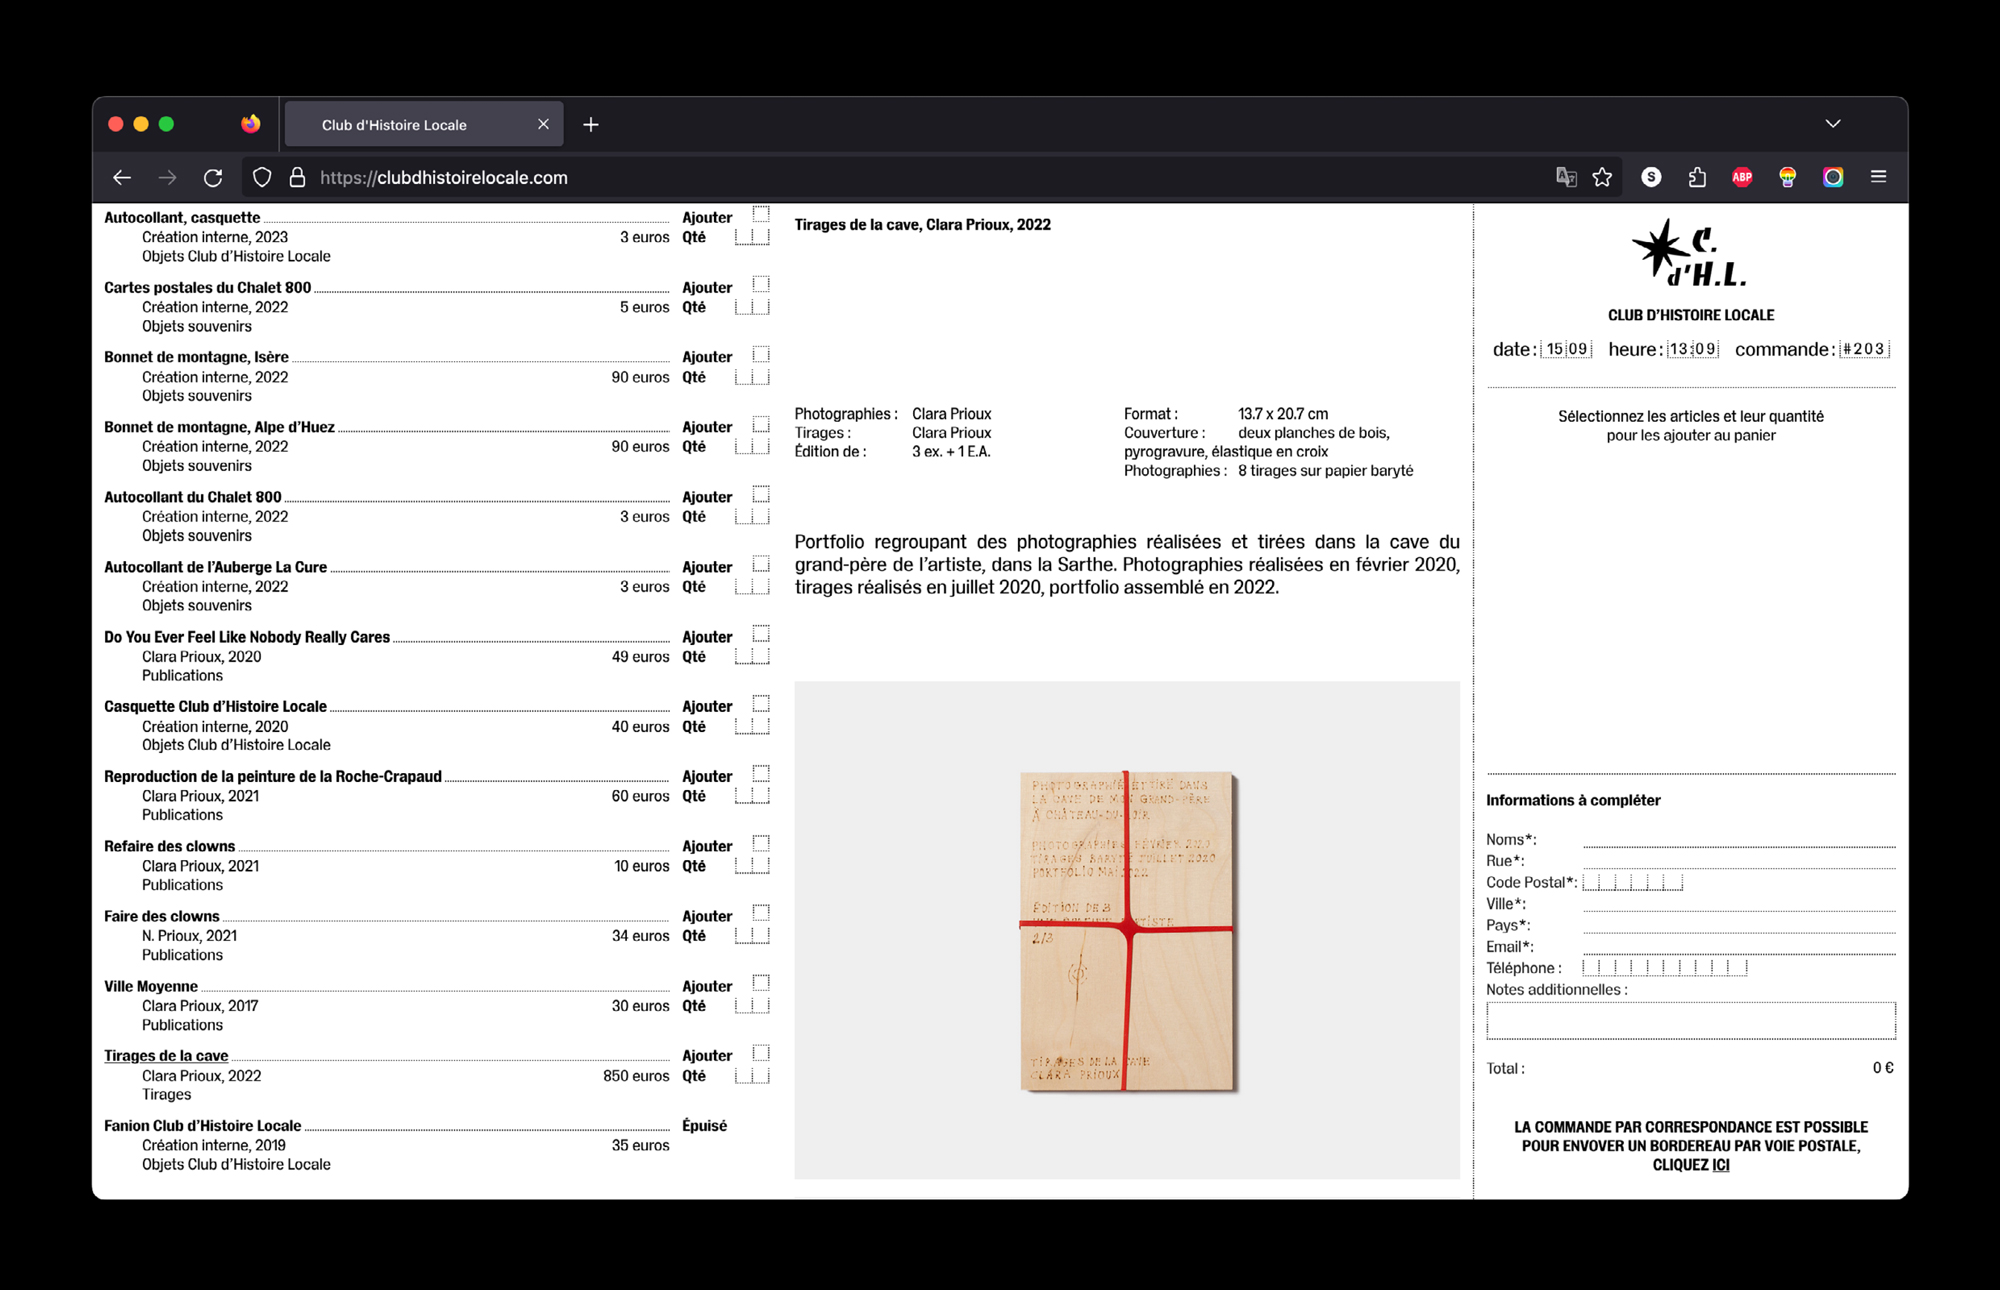Open Firefox hamburger menu
This screenshot has width=2000, height=1290.
[x=1878, y=177]
